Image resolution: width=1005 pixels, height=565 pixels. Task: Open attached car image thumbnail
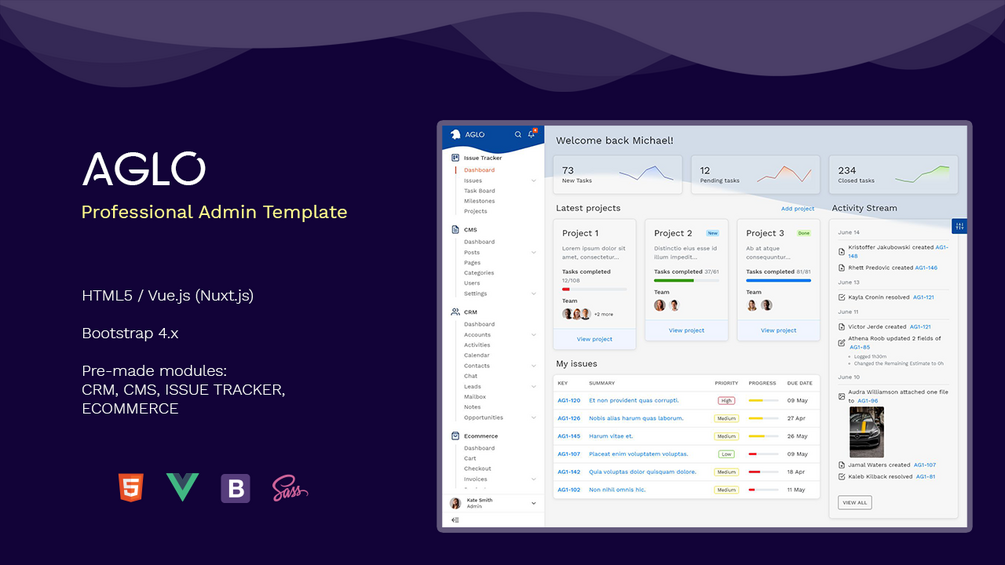click(x=867, y=432)
